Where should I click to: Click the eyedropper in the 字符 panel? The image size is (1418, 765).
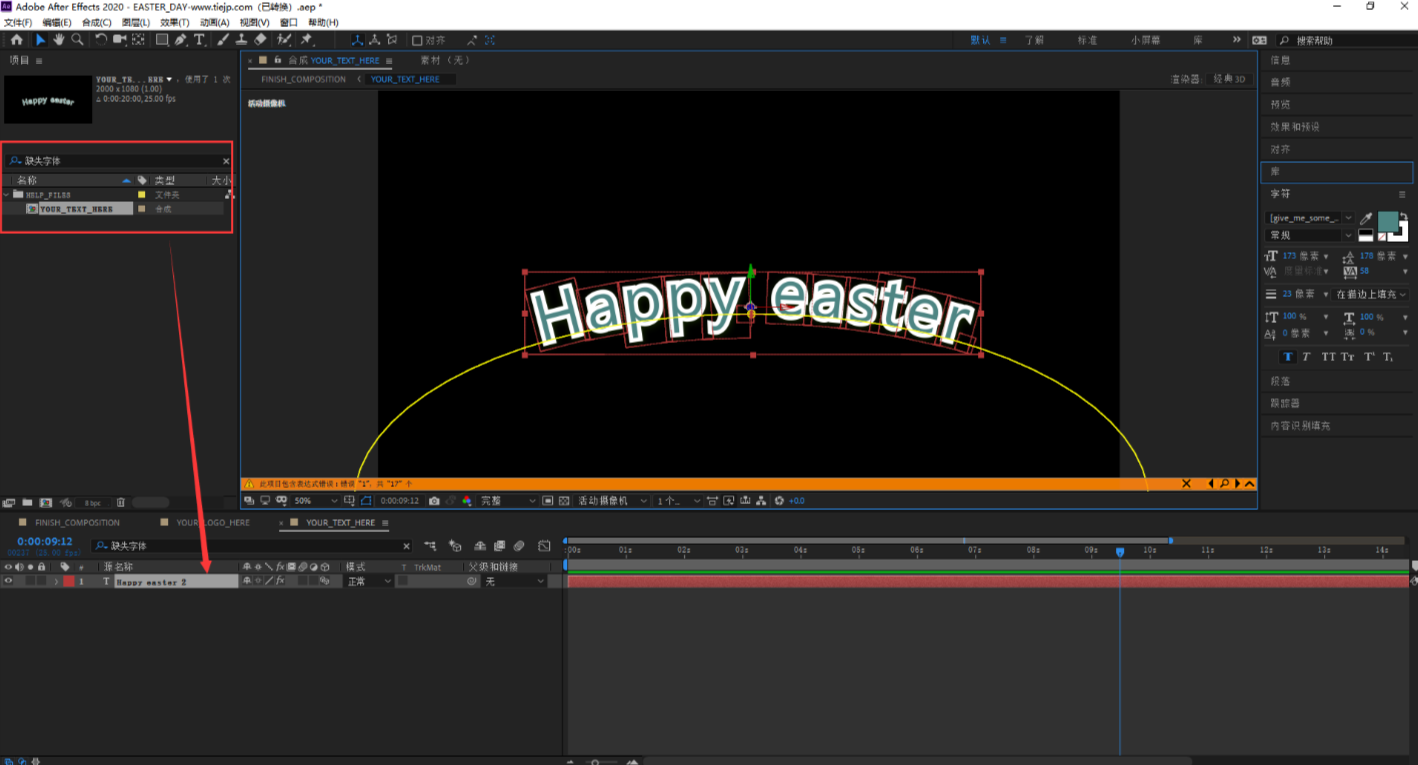click(x=1366, y=218)
